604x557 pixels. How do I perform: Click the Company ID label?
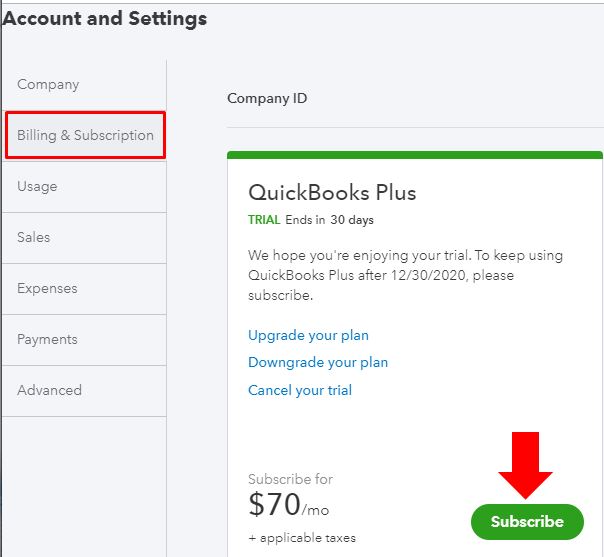tap(267, 99)
